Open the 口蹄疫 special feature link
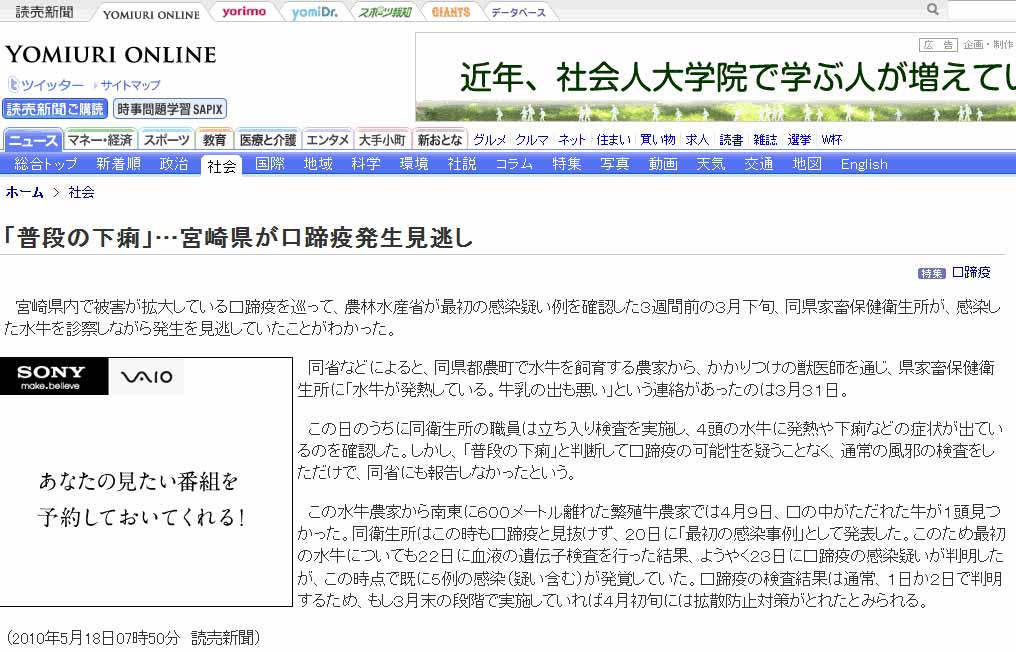Image resolution: width=1016 pixels, height=652 pixels. (971, 272)
